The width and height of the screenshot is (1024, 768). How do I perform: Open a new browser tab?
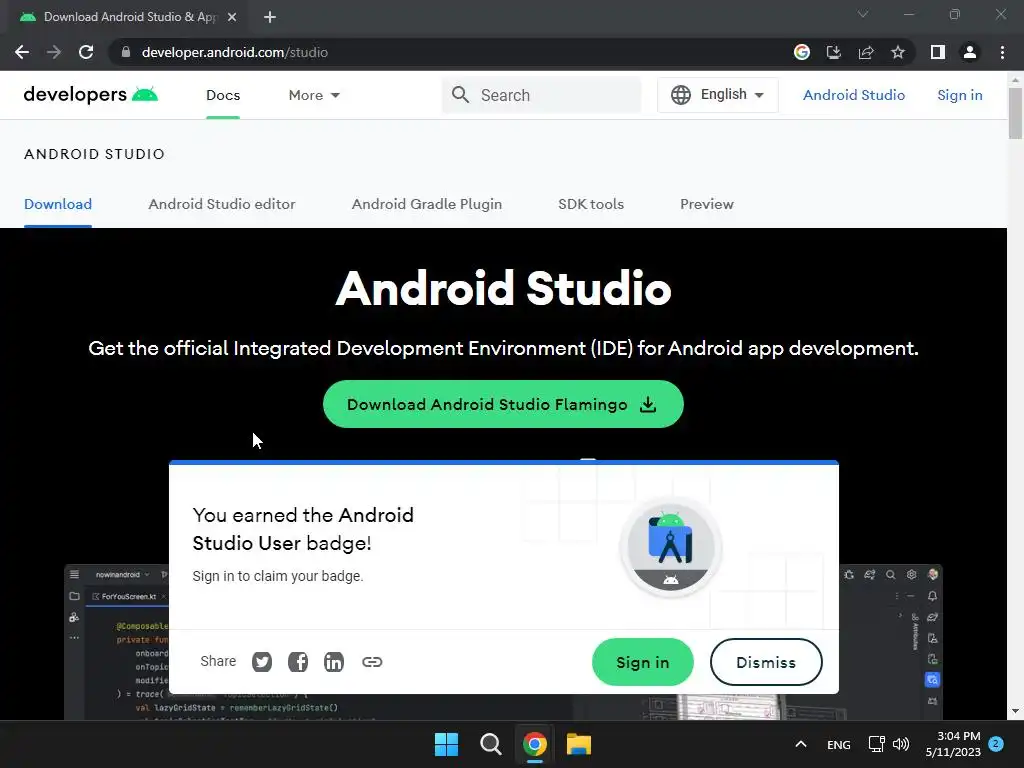pos(270,17)
